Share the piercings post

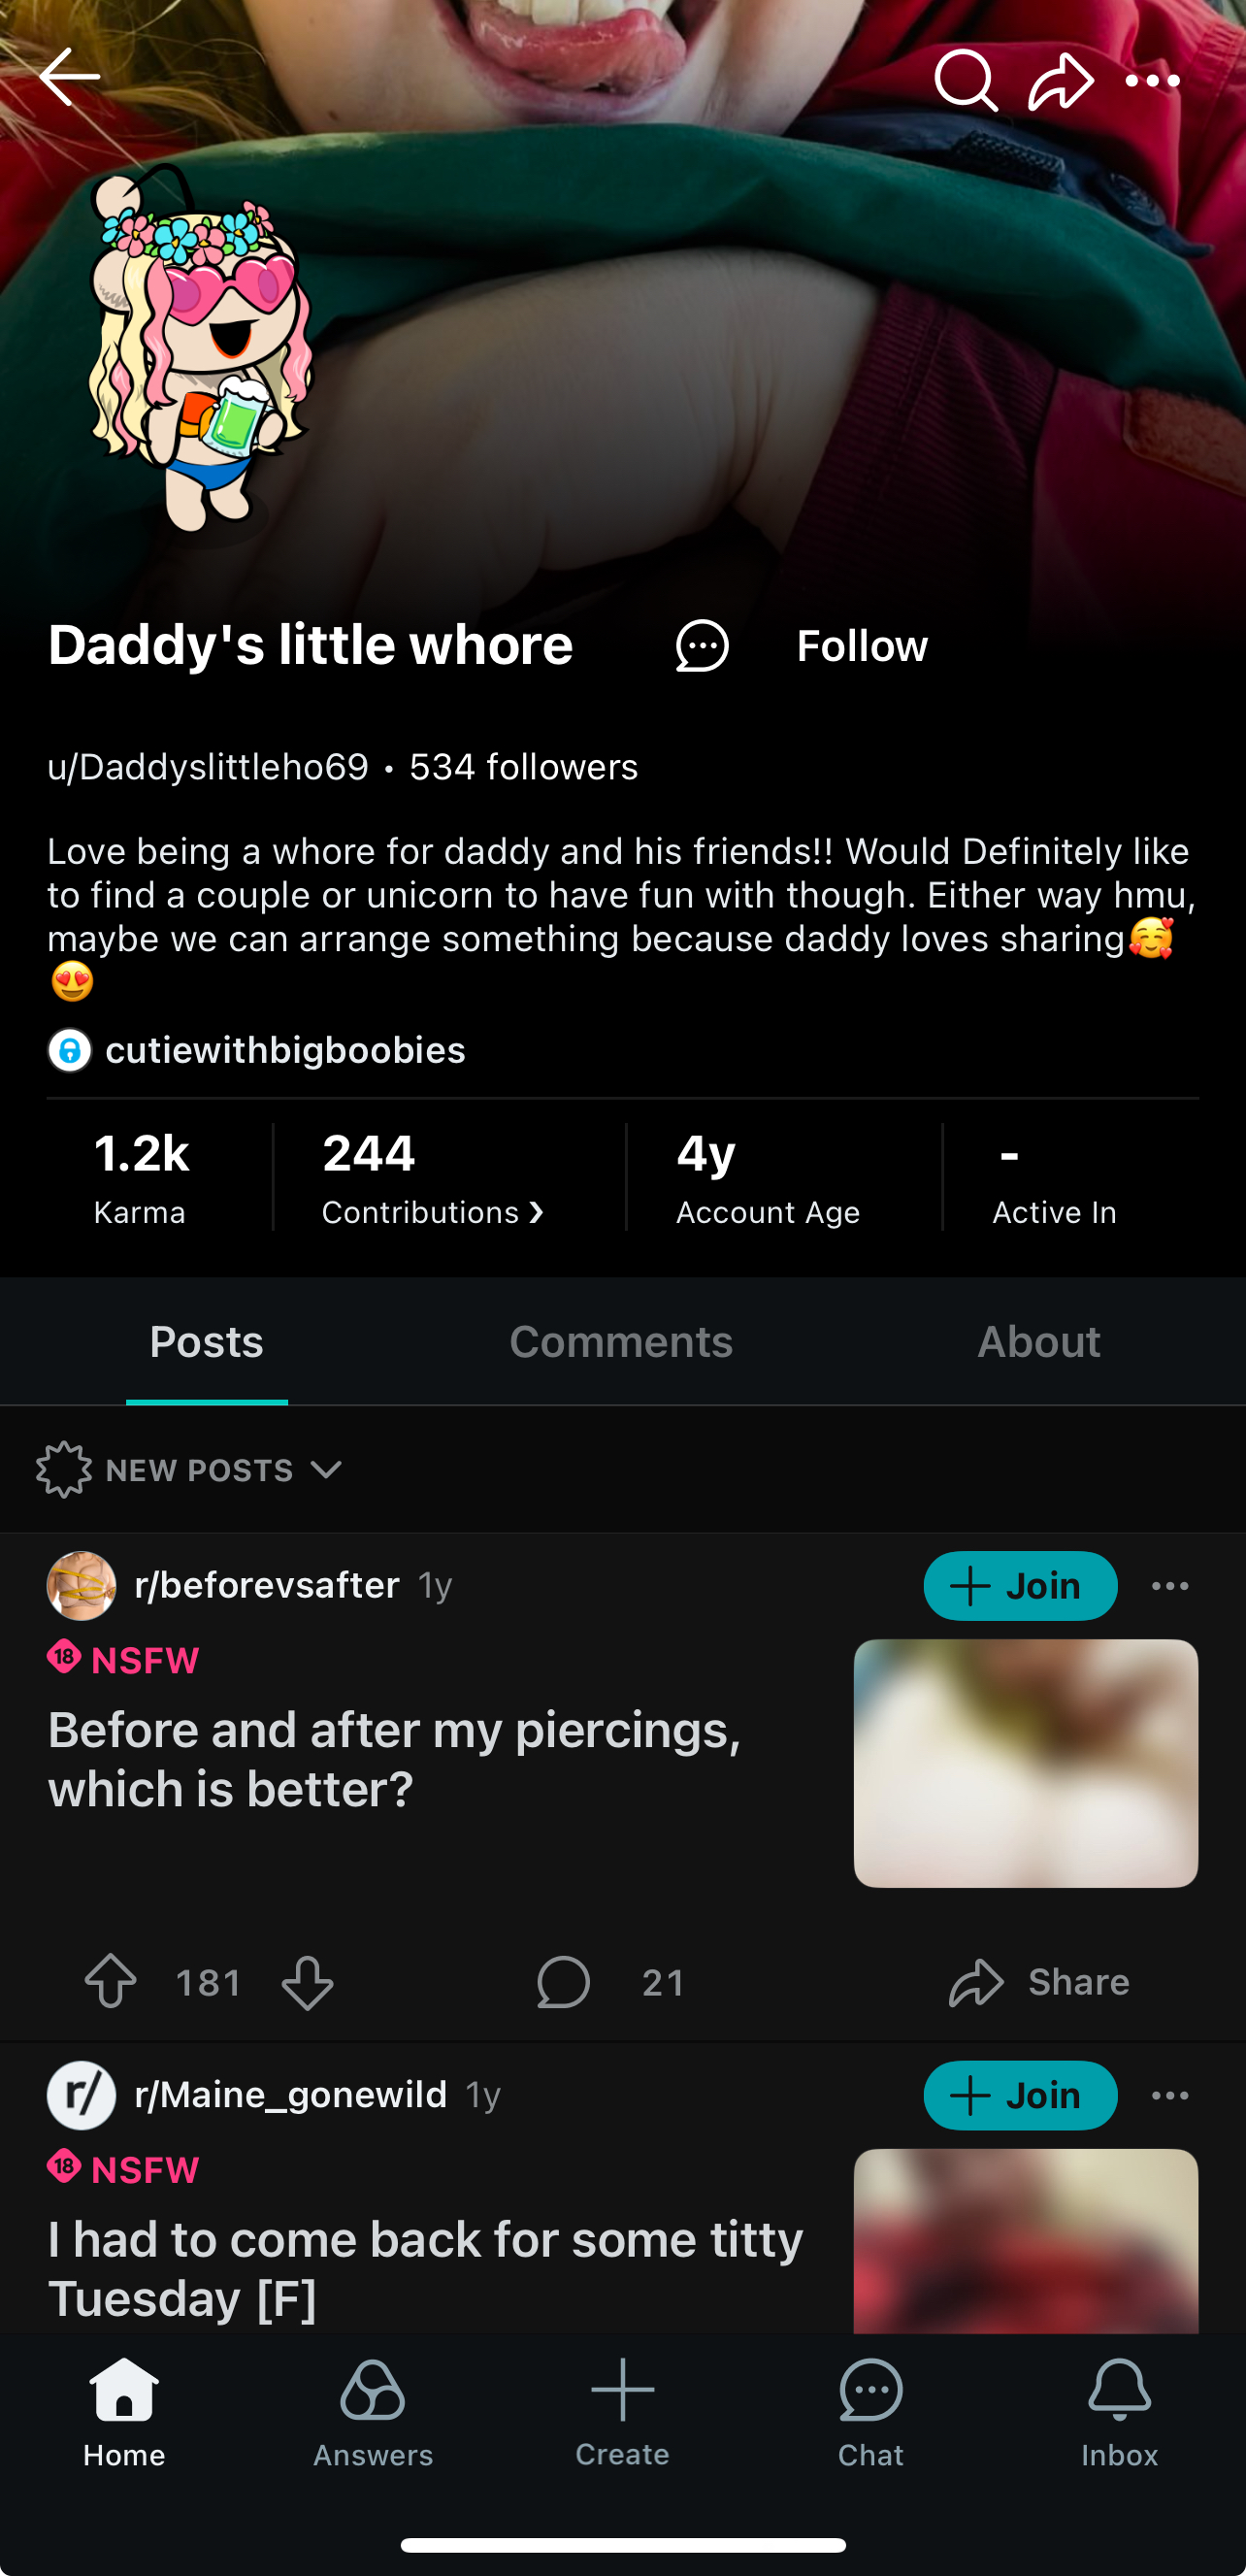tap(1039, 1981)
